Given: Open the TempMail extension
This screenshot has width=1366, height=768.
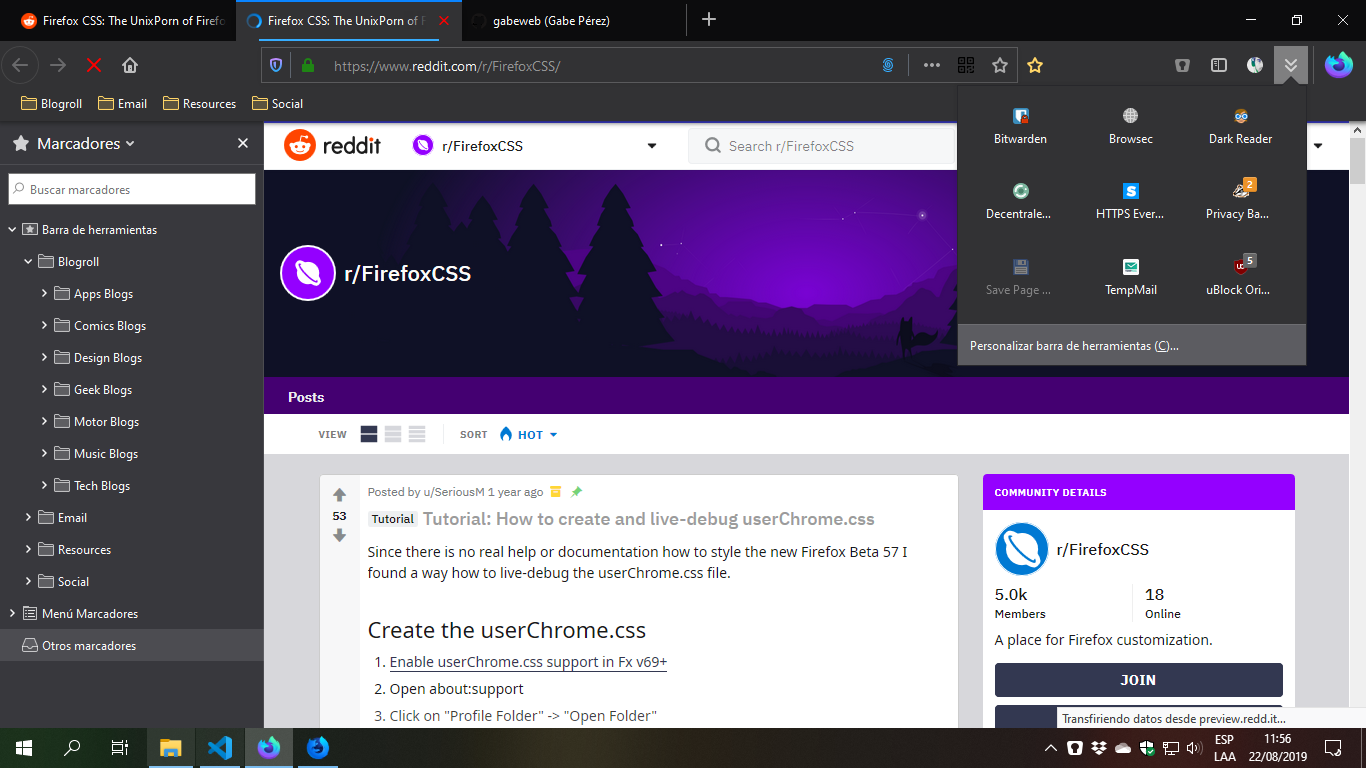Looking at the screenshot, I should [x=1130, y=277].
